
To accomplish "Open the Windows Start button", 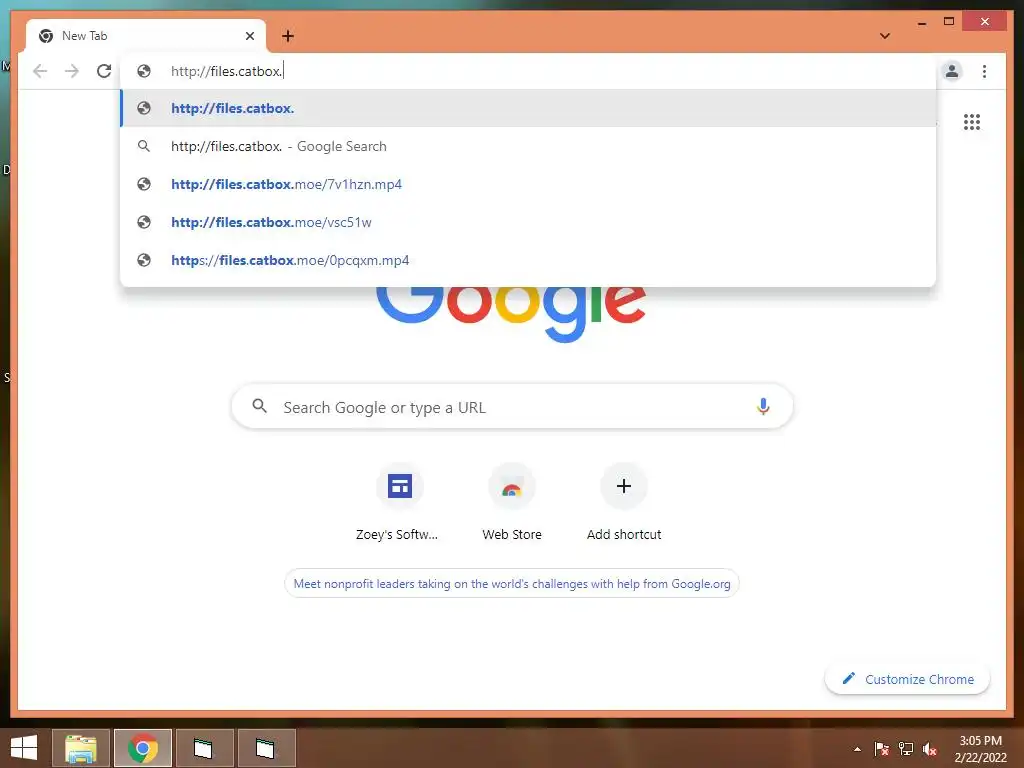I will coord(24,748).
